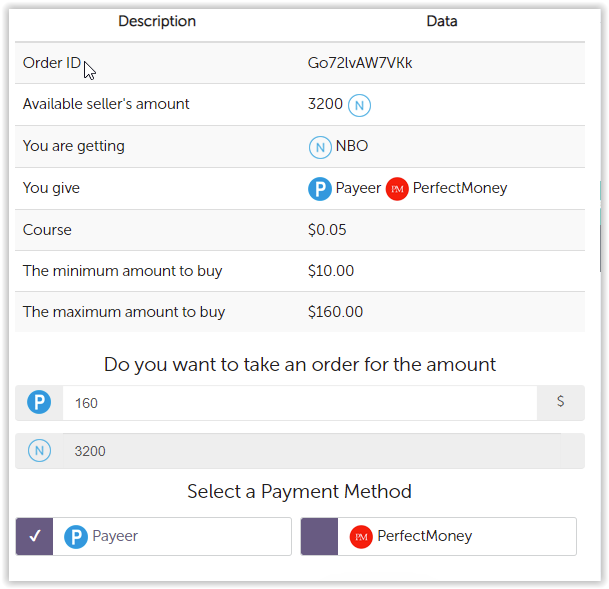609x589 pixels.
Task: Click the PerfectMoney logo in payment method option
Action: pyautogui.click(x=361, y=537)
